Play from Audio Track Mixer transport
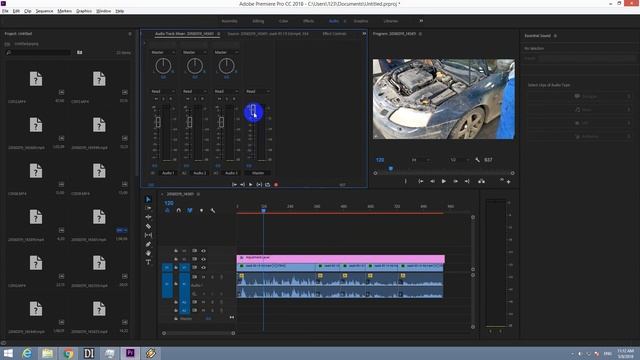 (x=251, y=185)
